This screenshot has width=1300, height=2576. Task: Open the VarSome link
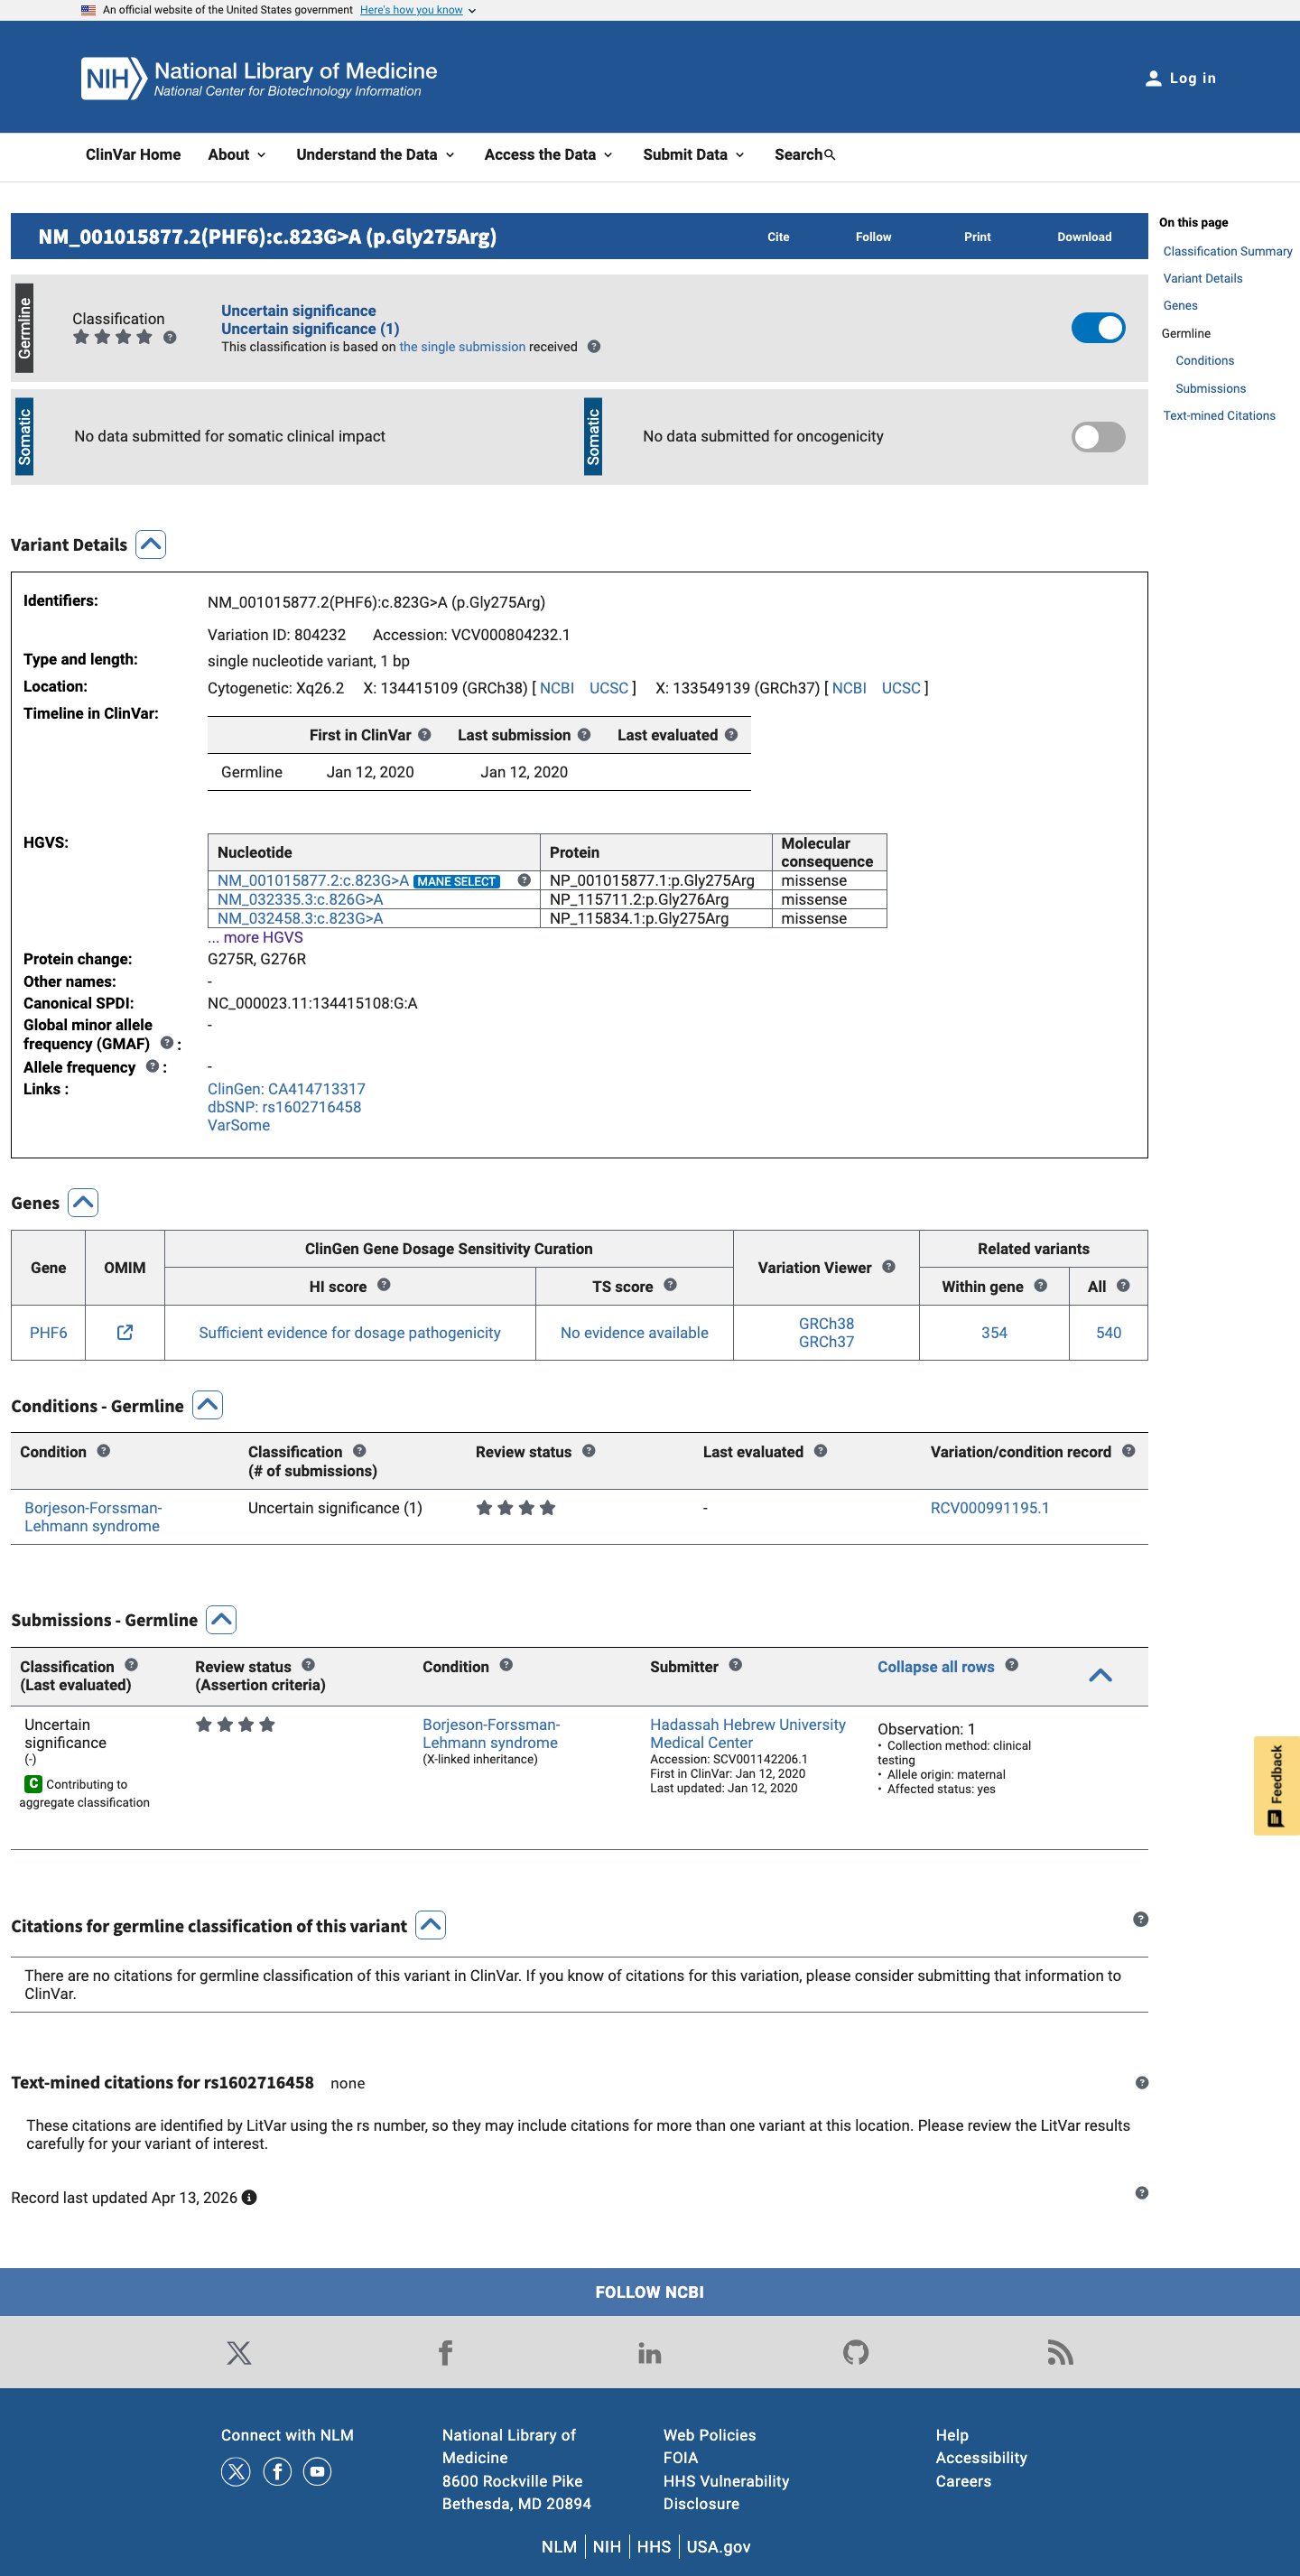(238, 1125)
